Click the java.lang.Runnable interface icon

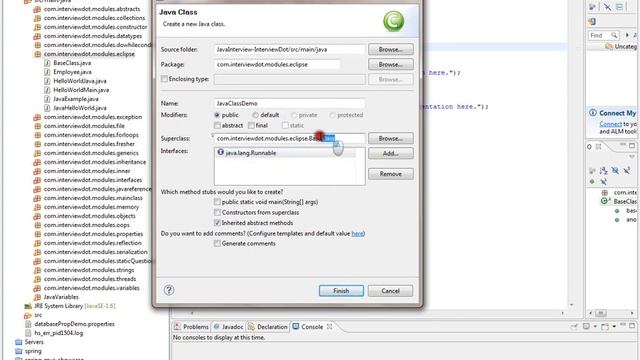[x=220, y=152]
